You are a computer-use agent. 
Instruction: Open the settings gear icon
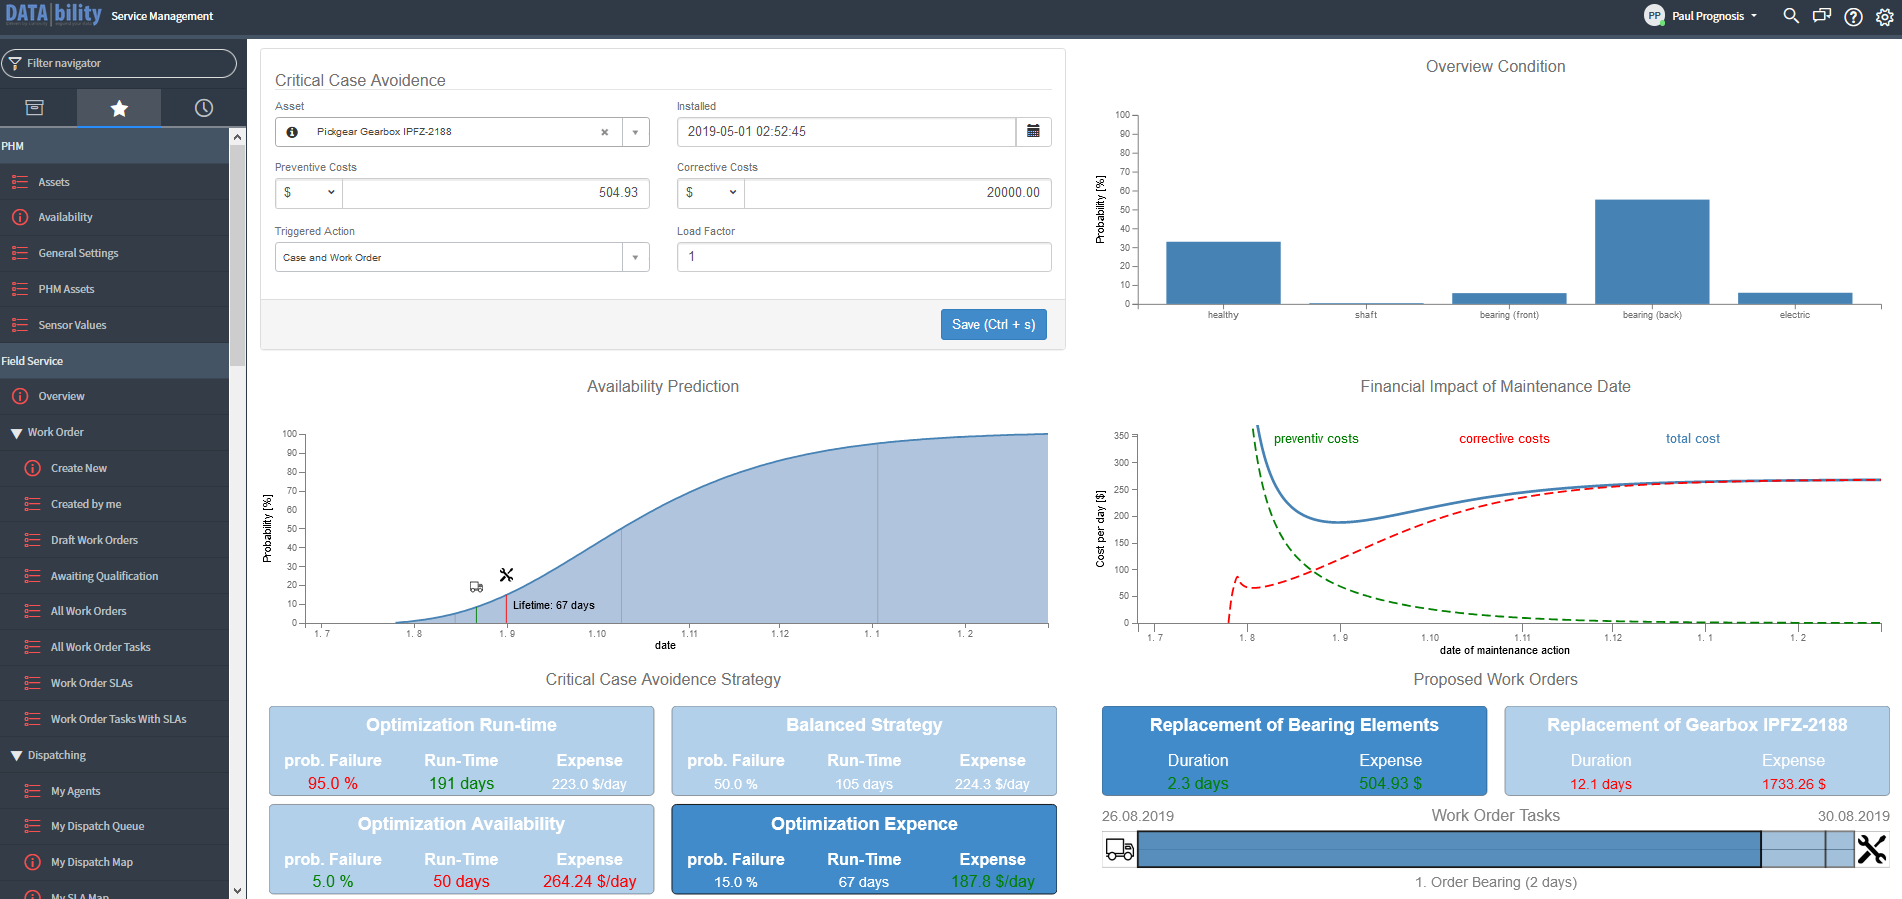click(1884, 16)
